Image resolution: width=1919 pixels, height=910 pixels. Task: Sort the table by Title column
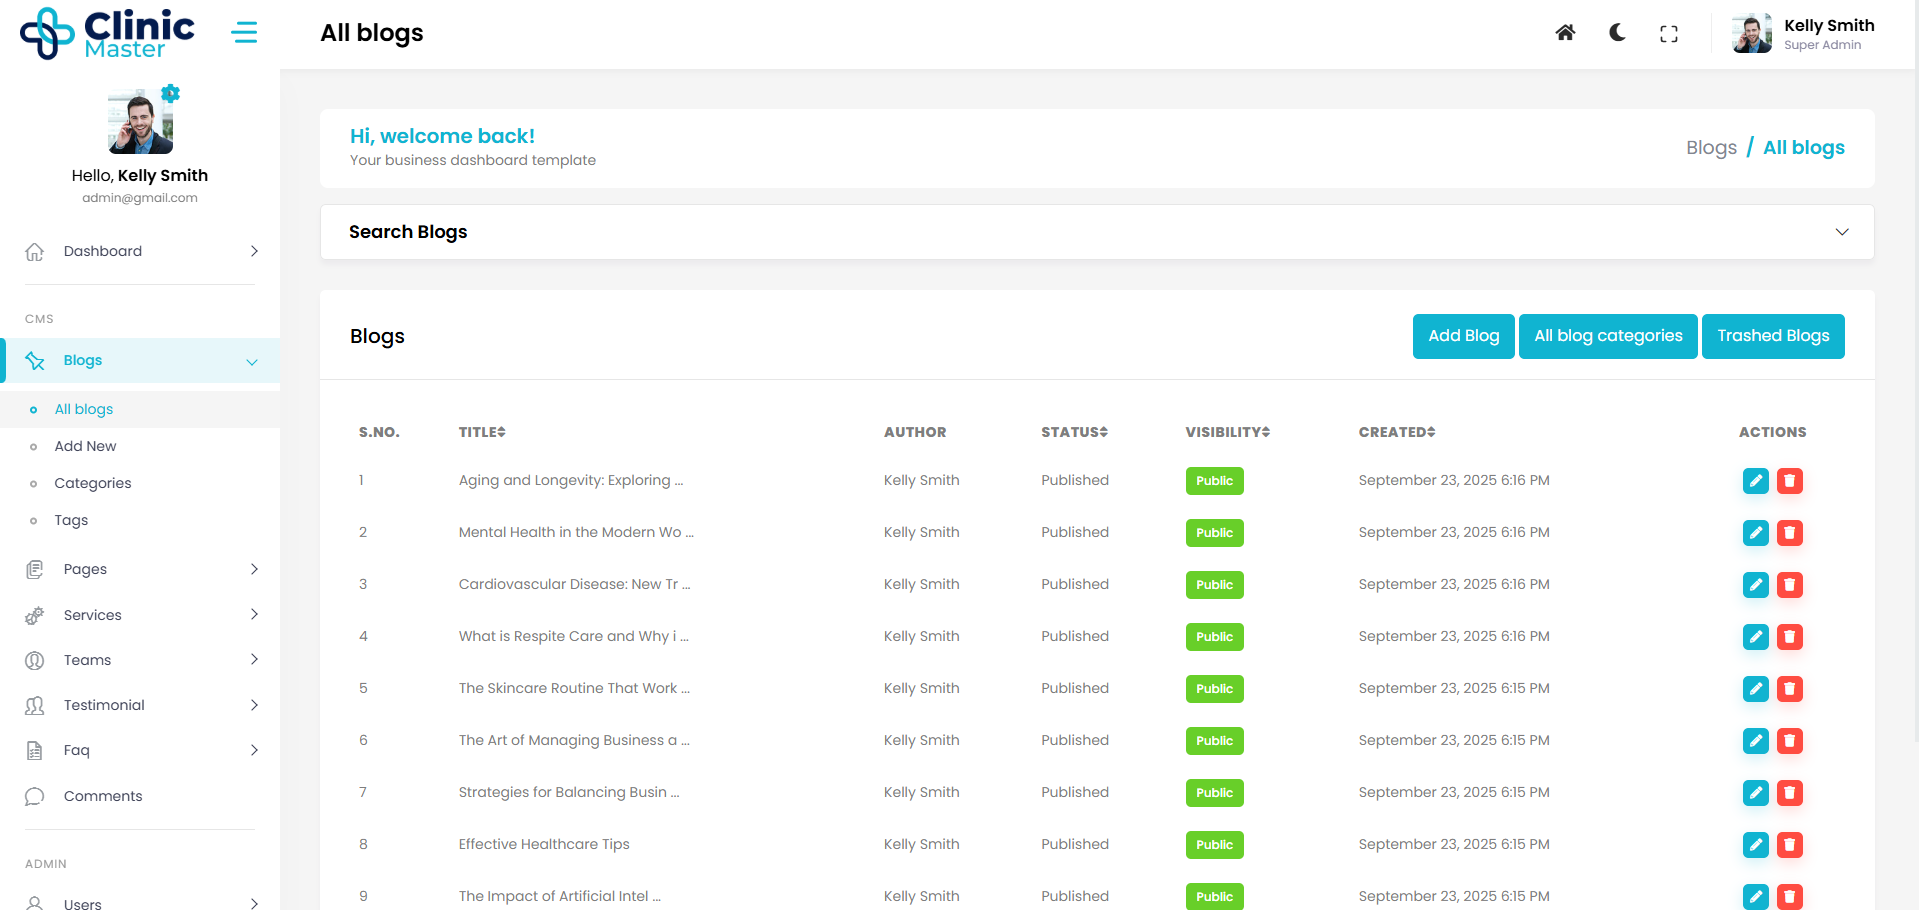click(482, 432)
